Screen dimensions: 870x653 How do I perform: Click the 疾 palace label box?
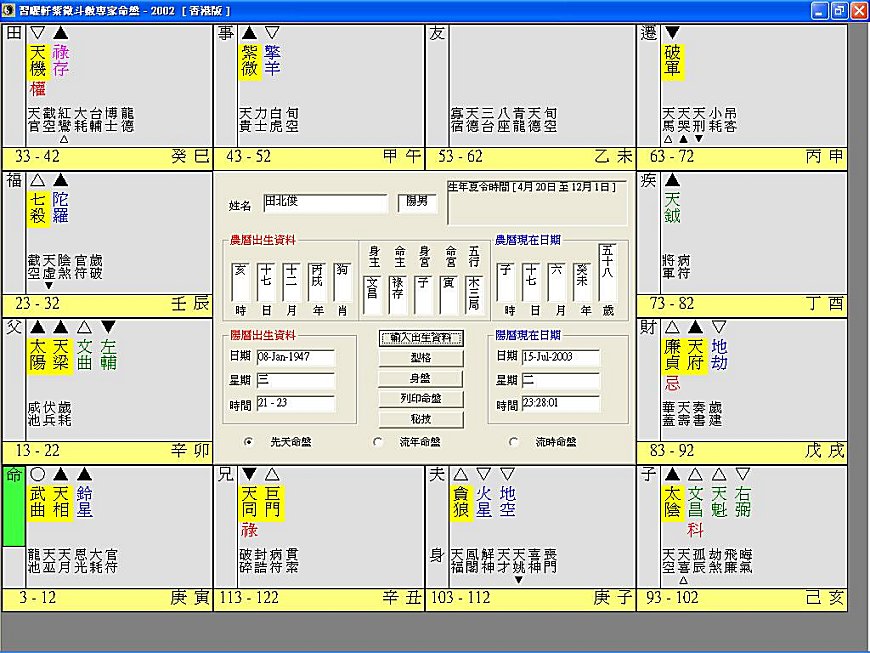point(647,180)
